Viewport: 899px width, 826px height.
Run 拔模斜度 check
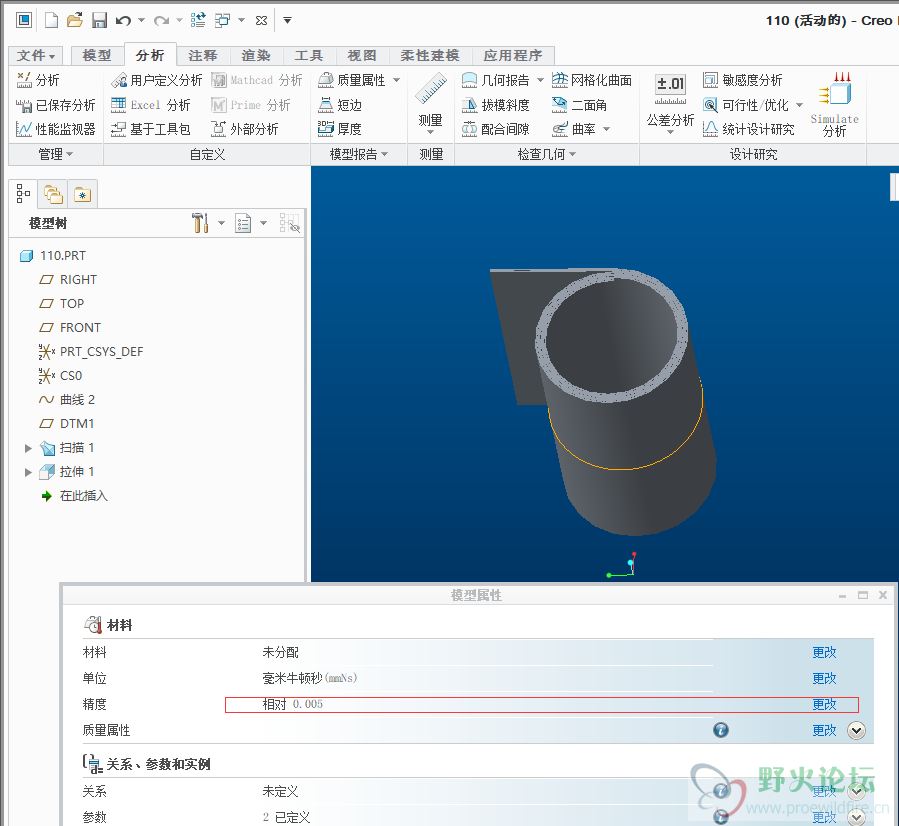click(496, 105)
